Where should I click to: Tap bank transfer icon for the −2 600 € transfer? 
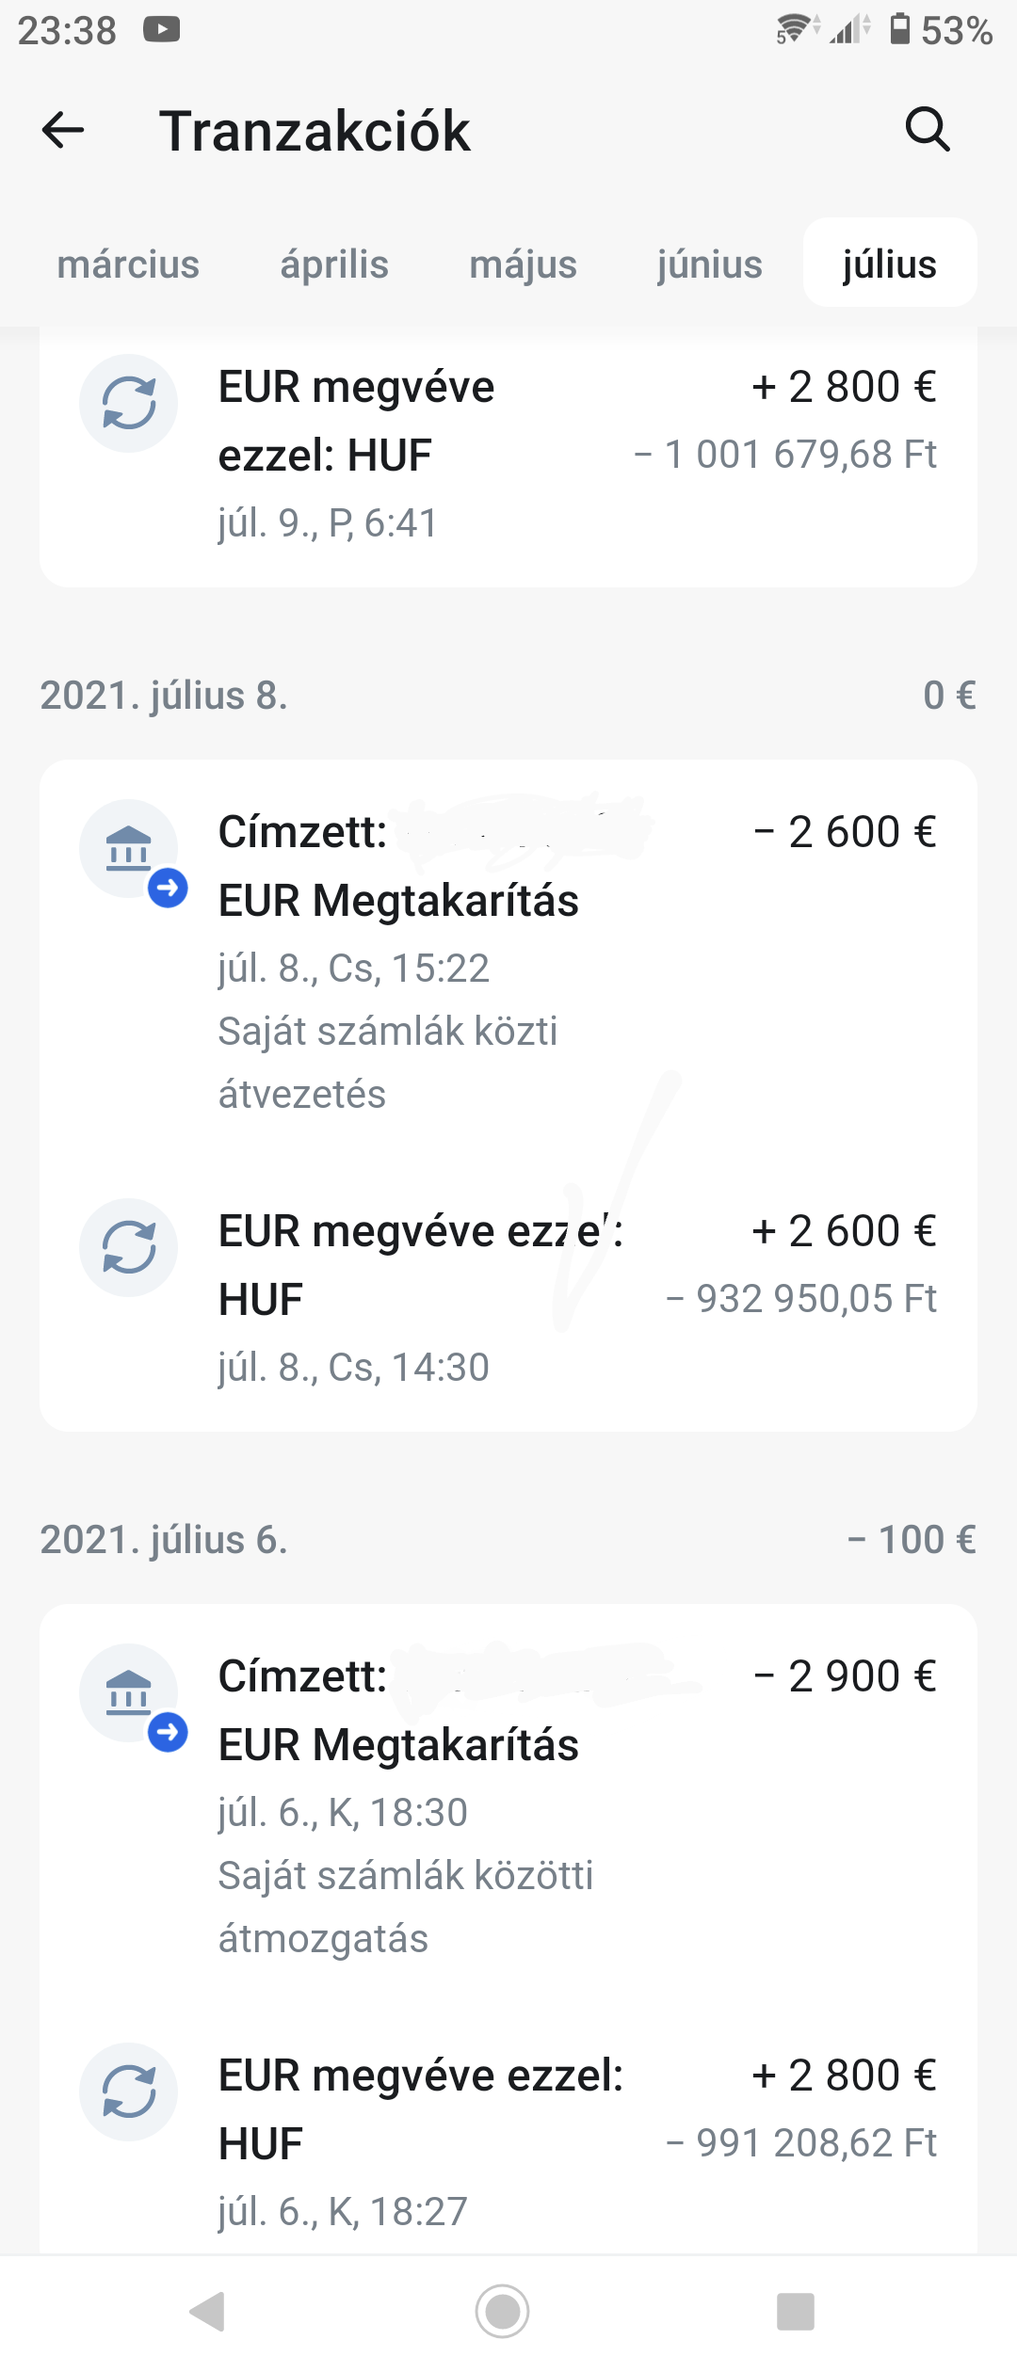tap(129, 849)
